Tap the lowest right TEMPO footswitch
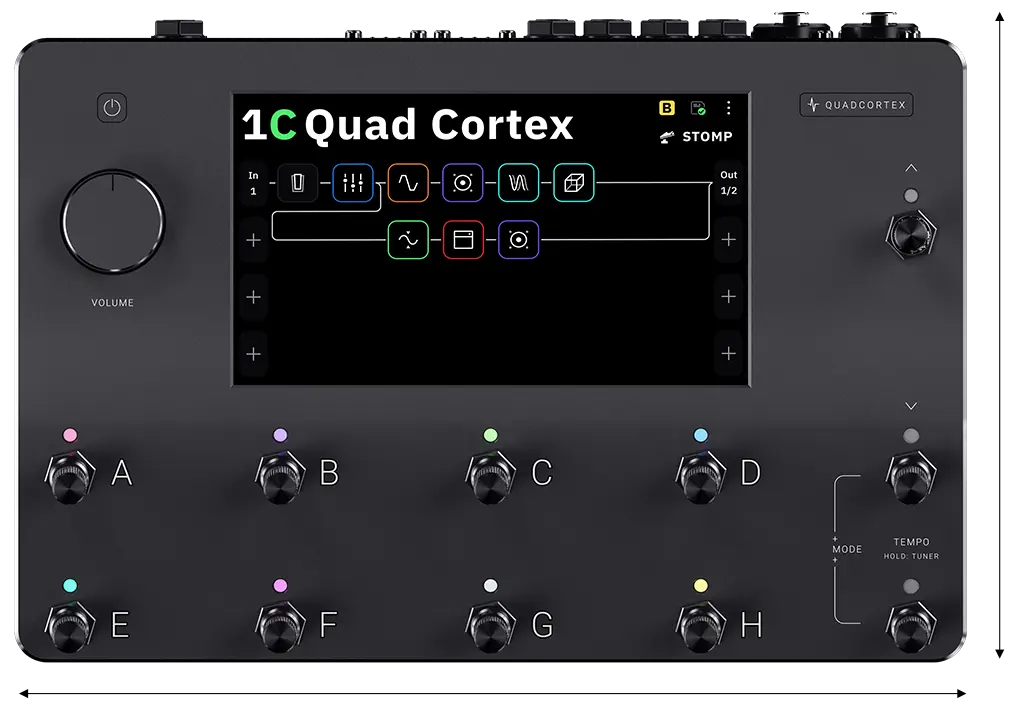This screenshot has width=1025, height=722. [x=911, y=627]
